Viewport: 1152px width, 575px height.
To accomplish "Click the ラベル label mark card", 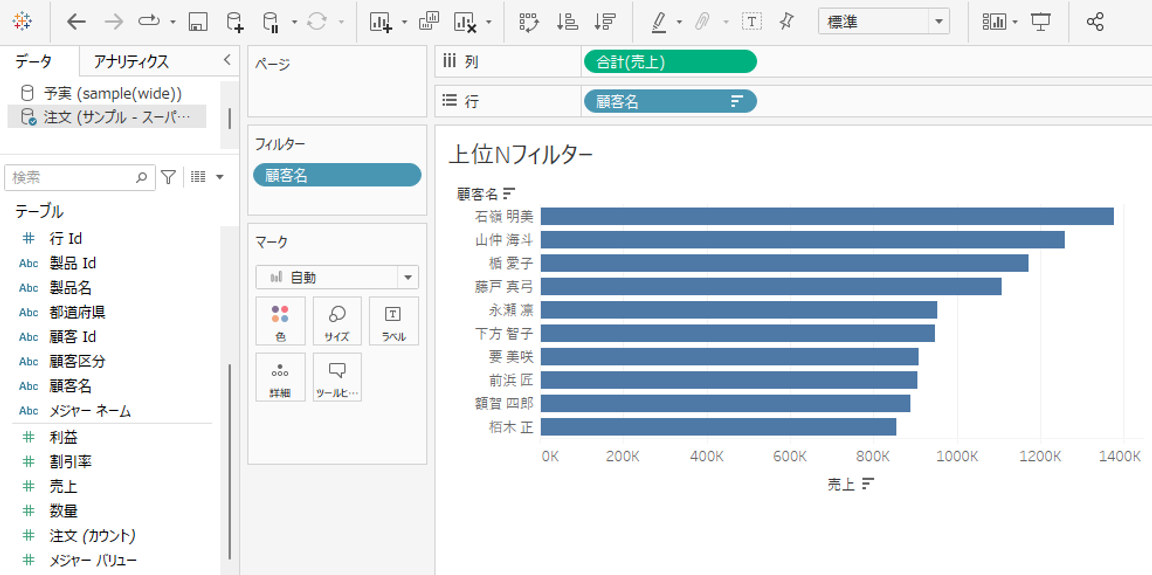I will [x=394, y=321].
